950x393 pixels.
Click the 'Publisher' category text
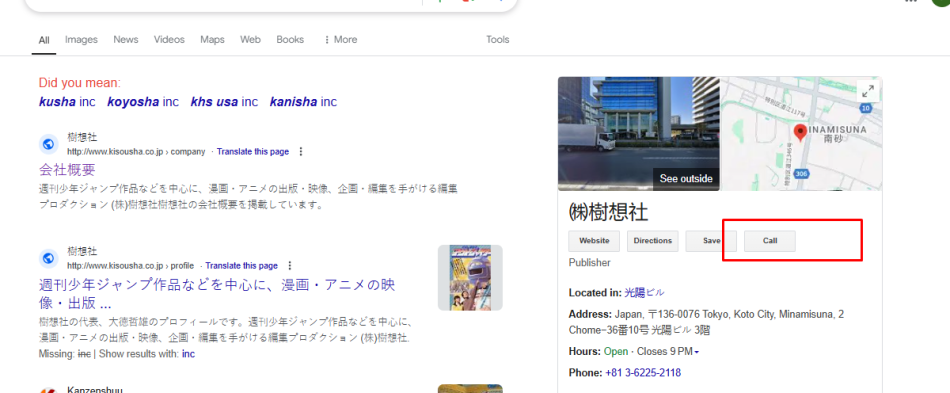point(590,263)
